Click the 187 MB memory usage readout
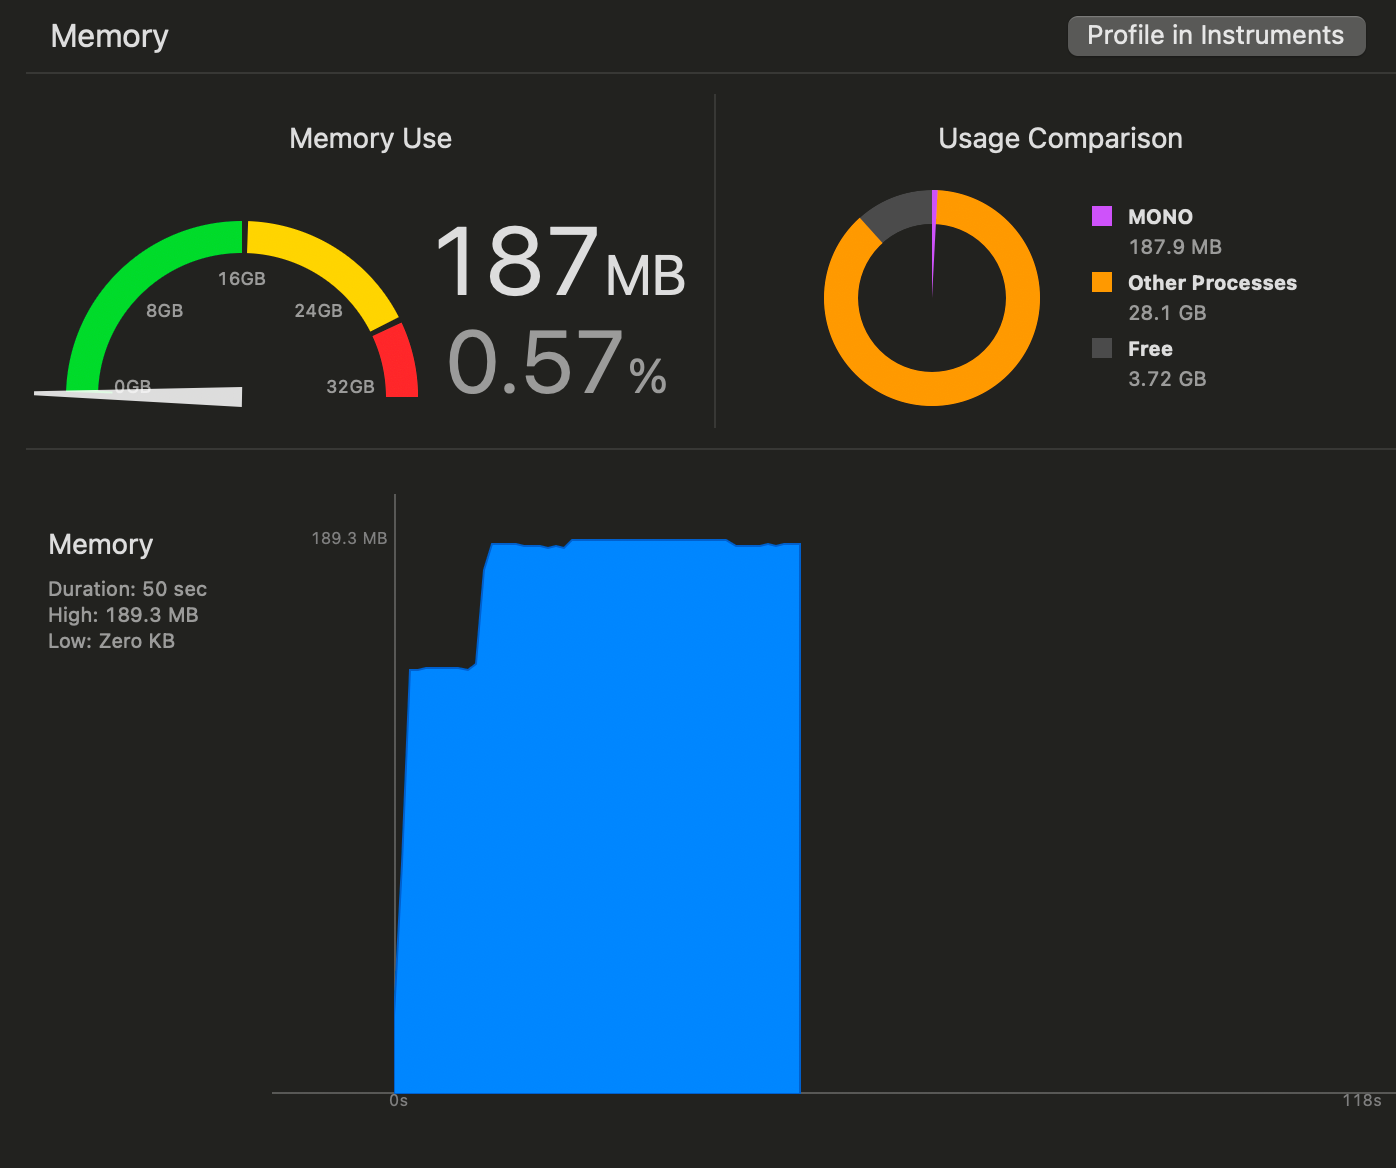Viewport: 1396px width, 1168px height. [560, 263]
